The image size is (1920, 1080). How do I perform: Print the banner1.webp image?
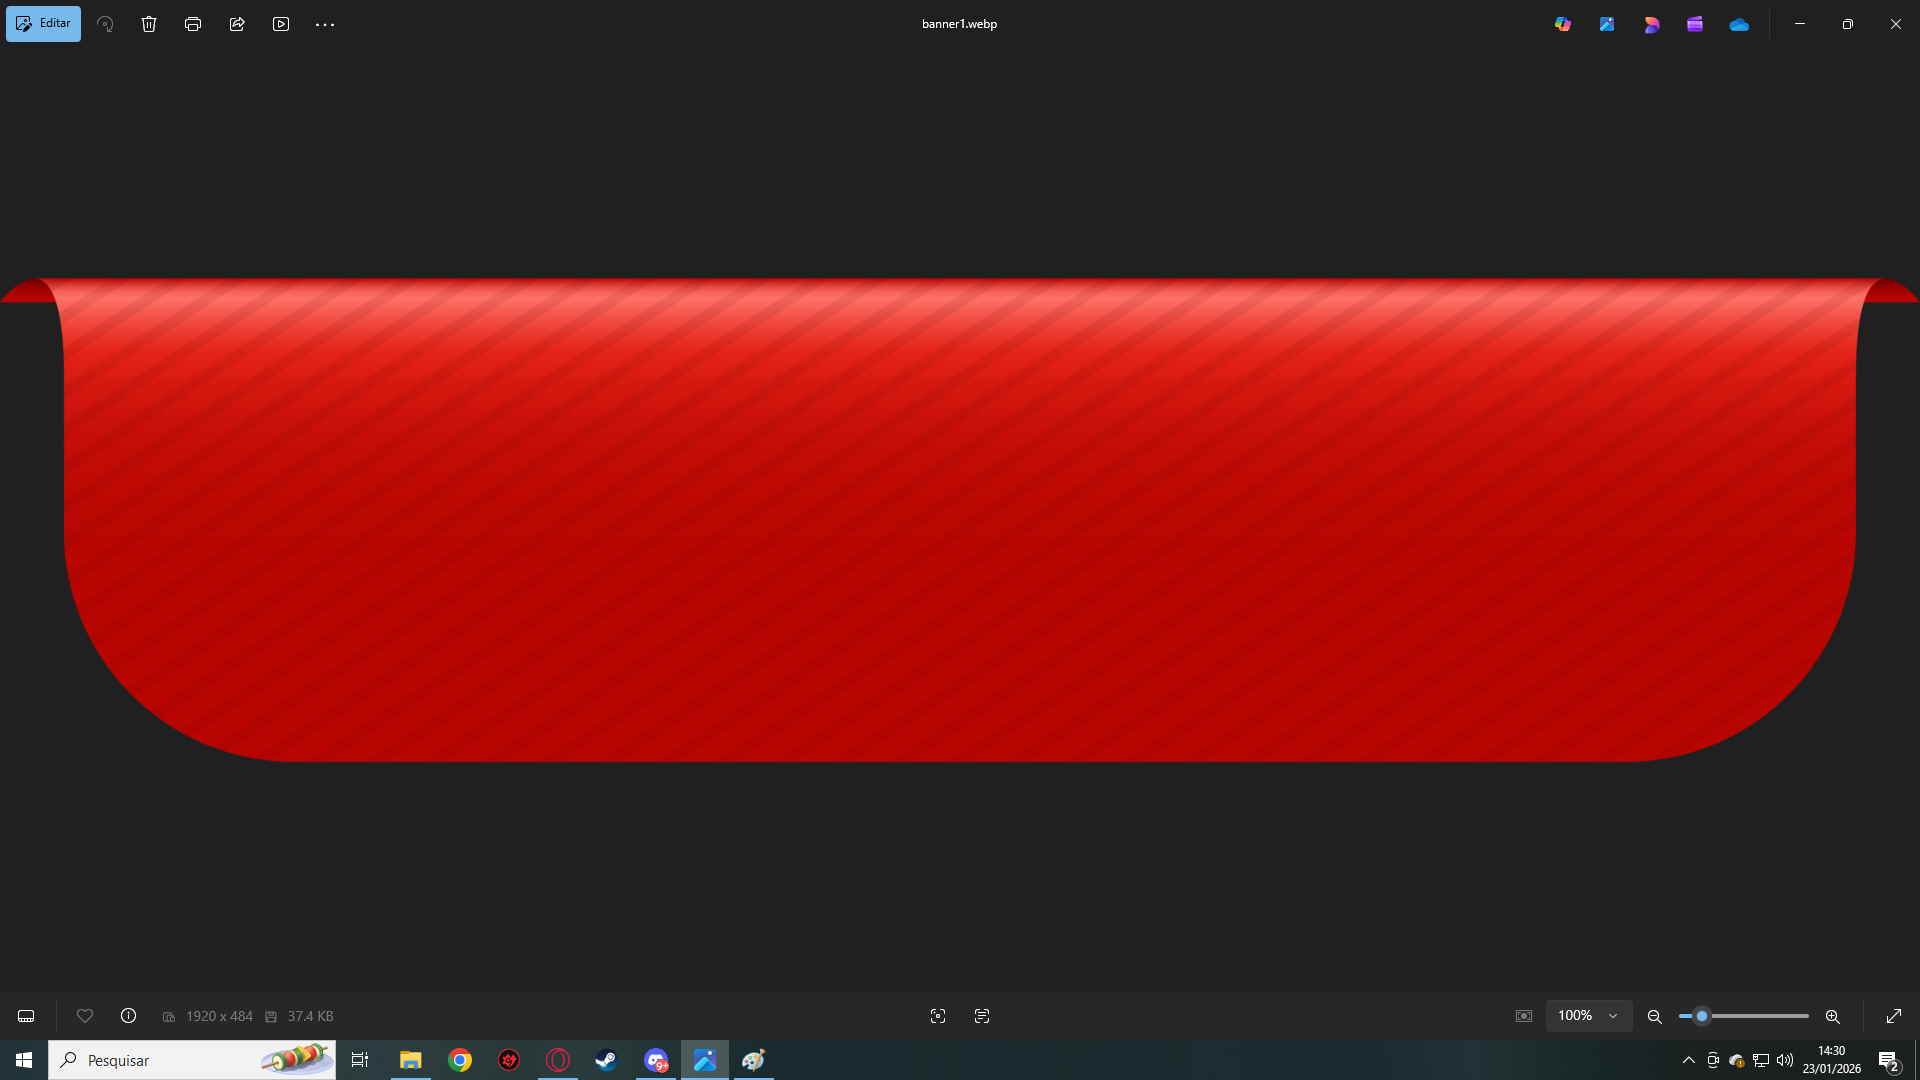193,24
